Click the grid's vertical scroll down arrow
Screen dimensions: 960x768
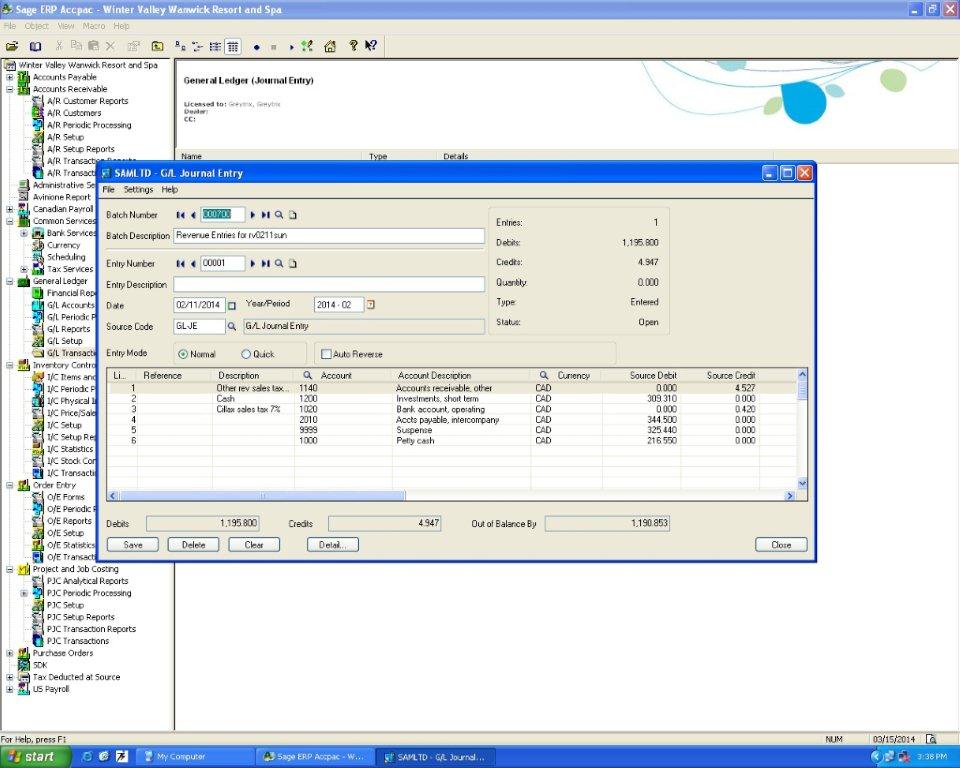(802, 484)
